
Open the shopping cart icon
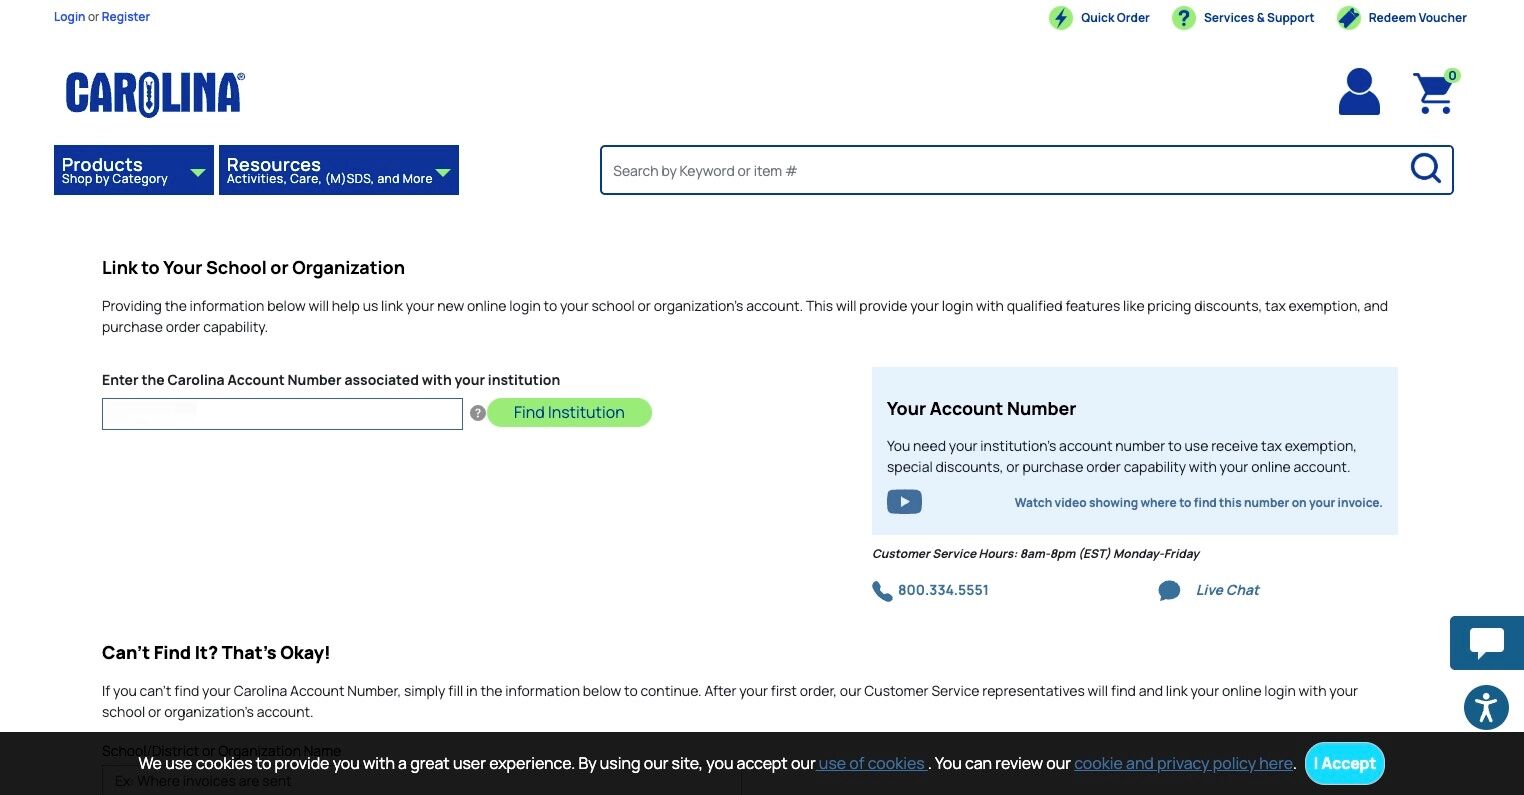click(1435, 92)
